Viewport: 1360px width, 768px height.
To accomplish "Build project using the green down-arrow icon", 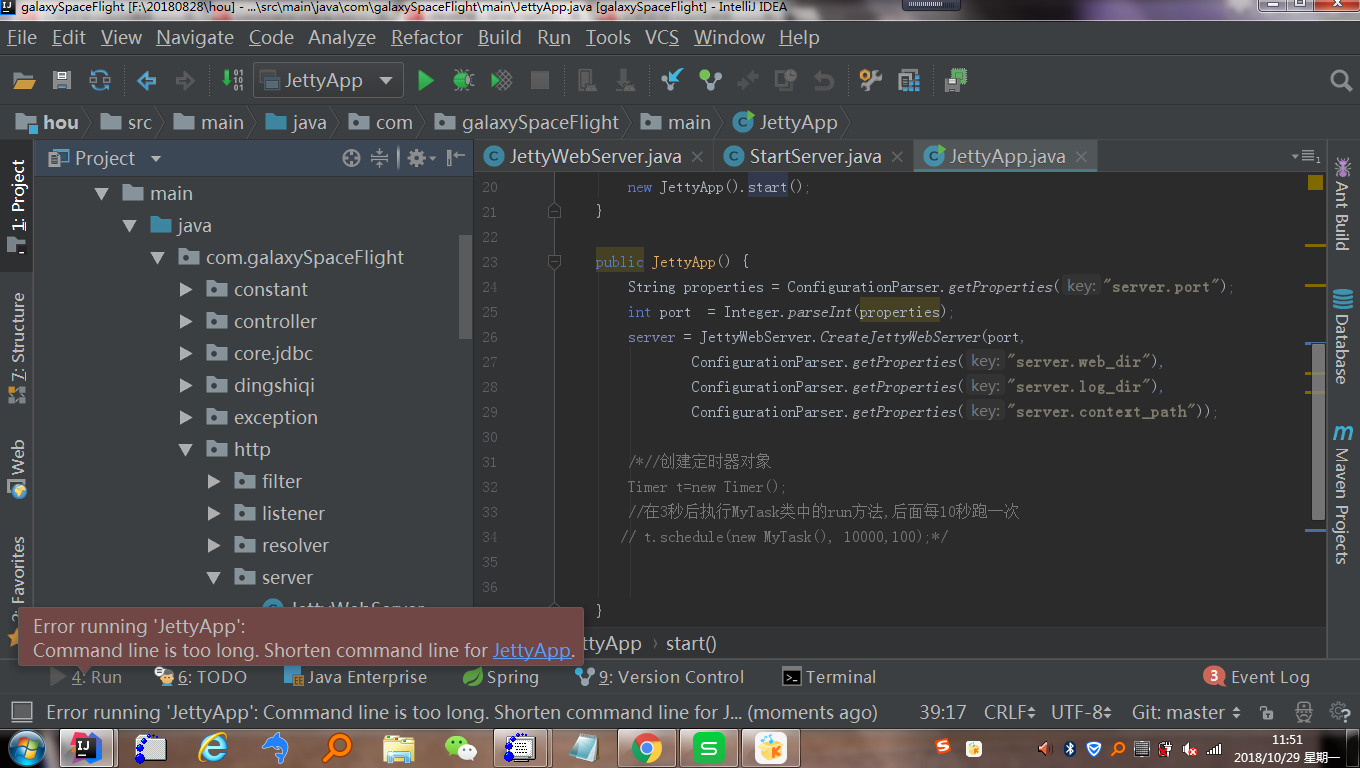I will (232, 80).
